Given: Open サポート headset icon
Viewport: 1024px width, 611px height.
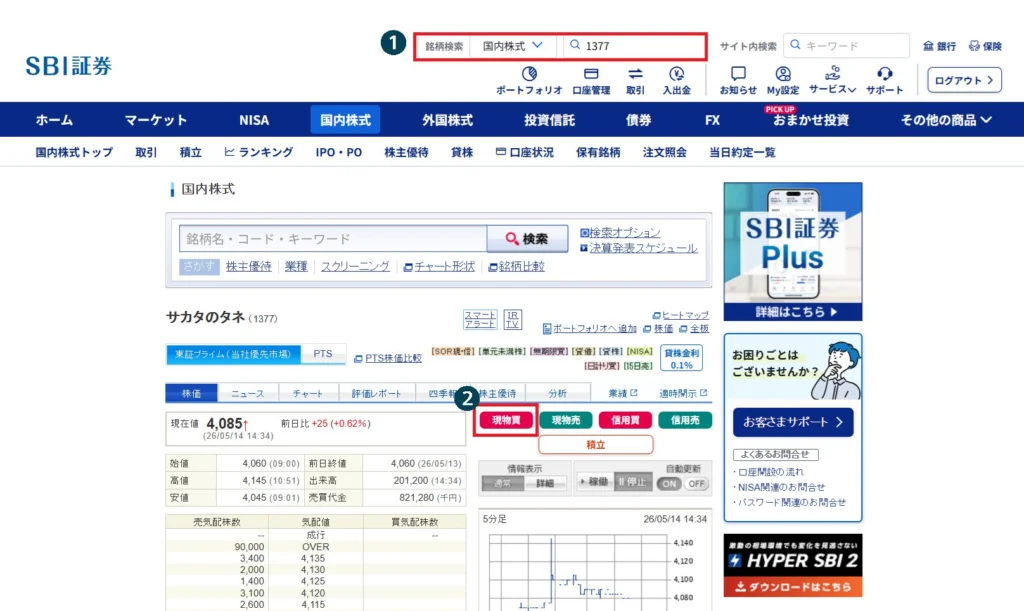Looking at the screenshot, I should [884, 73].
